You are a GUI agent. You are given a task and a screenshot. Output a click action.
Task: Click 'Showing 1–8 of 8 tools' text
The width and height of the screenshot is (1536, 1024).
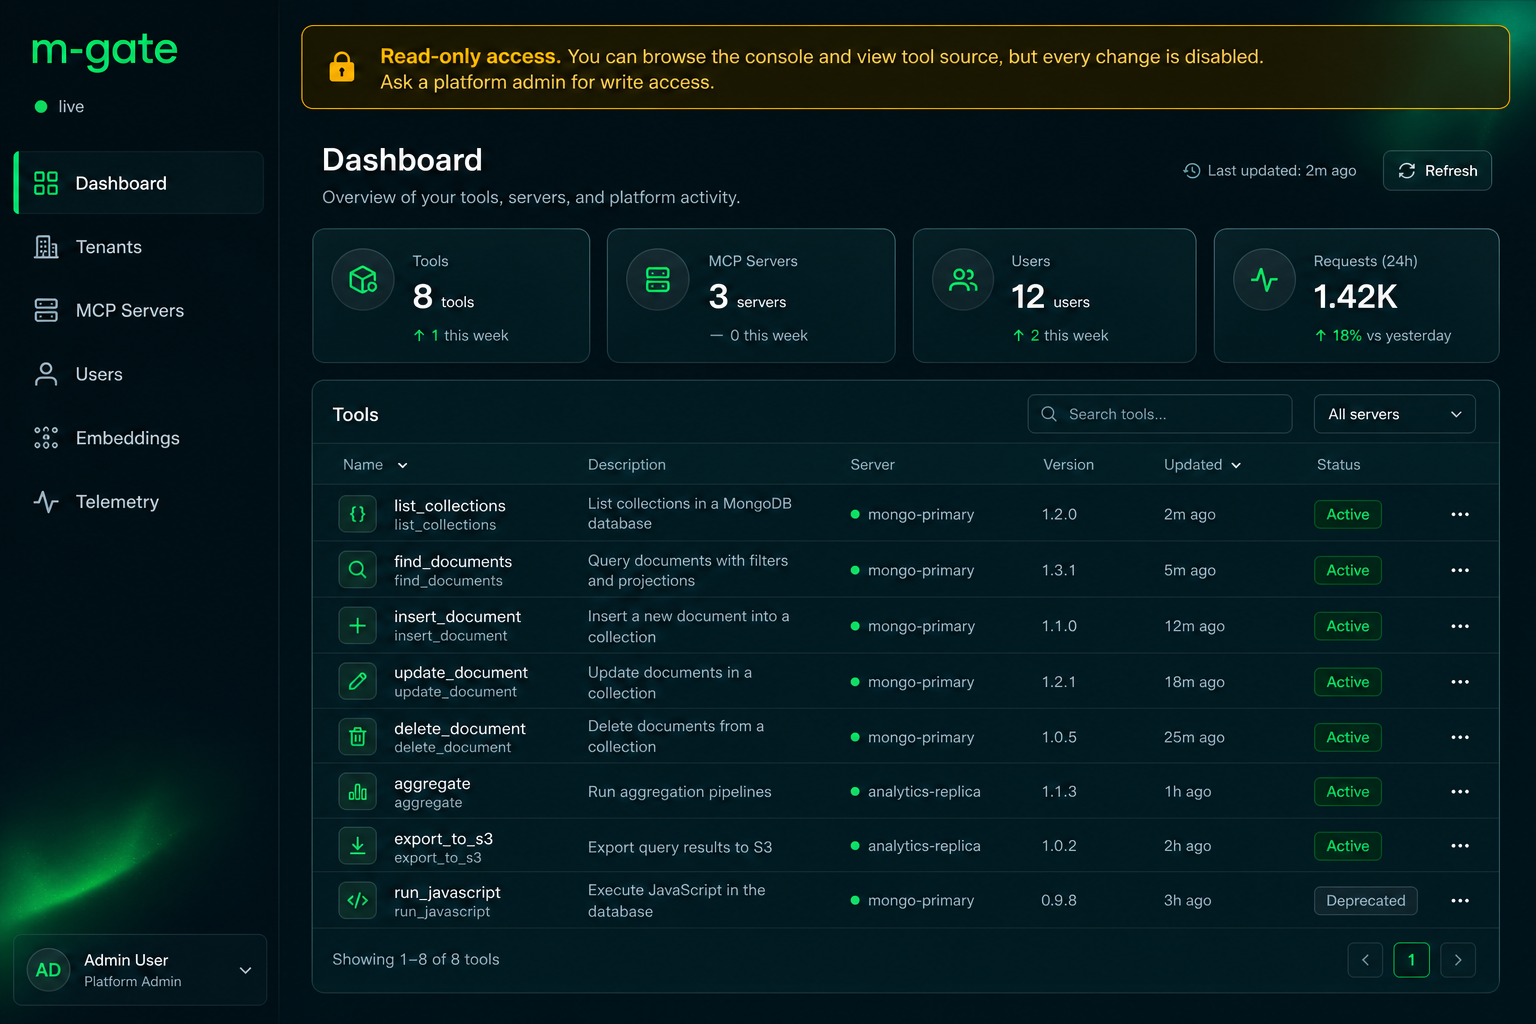click(416, 960)
